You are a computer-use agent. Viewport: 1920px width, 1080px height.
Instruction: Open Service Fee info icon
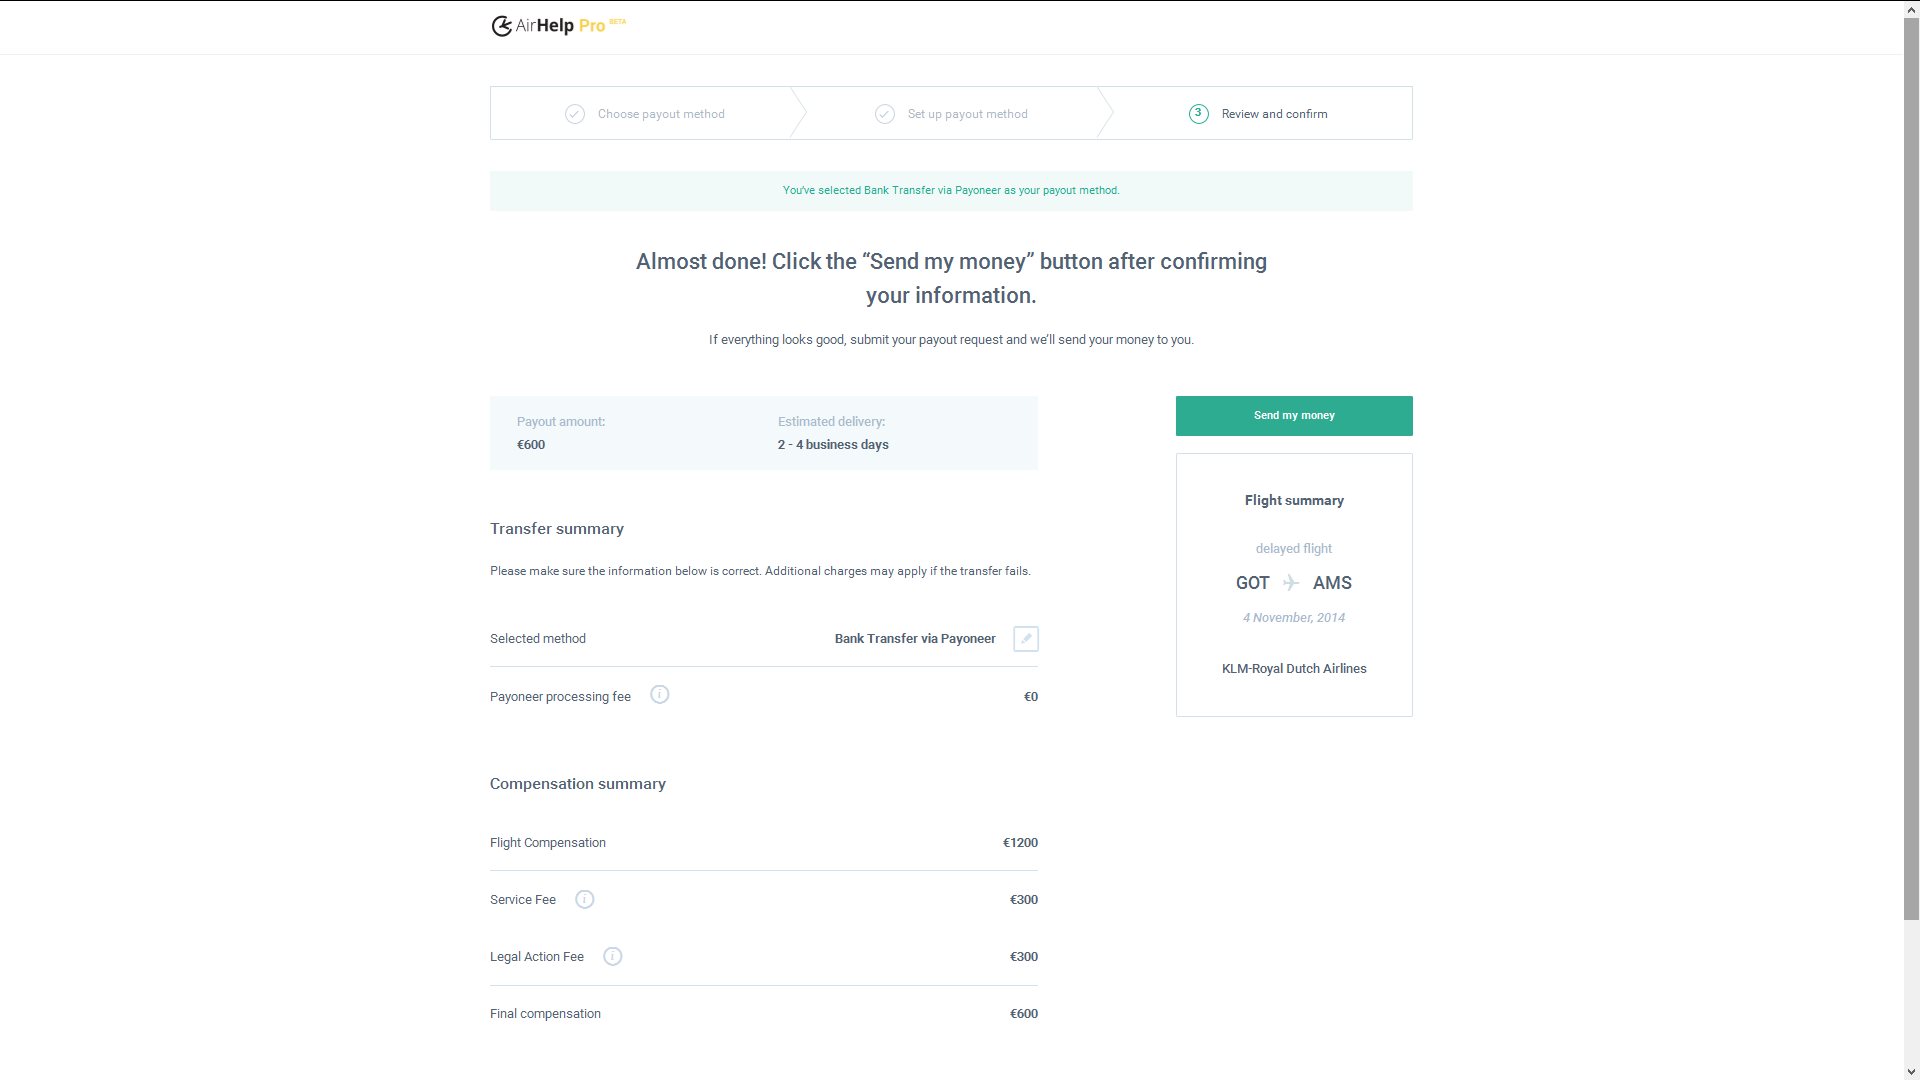click(x=585, y=900)
